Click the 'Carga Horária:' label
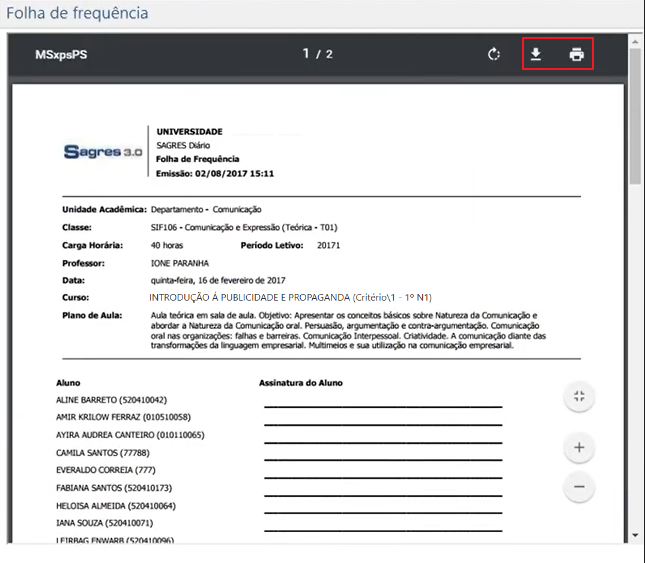 93,246
